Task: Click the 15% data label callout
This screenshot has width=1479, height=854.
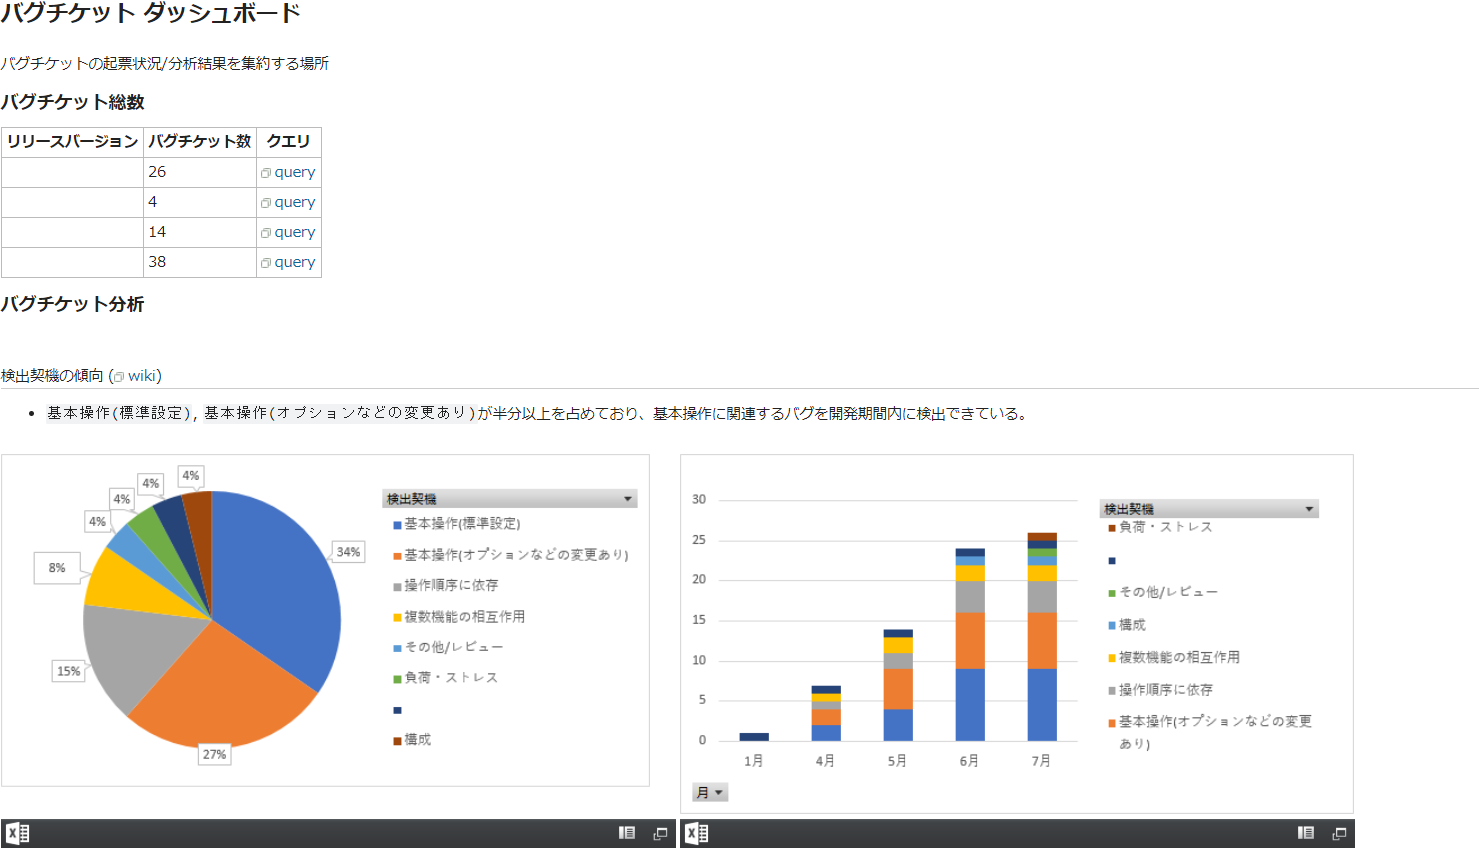Action: tap(68, 672)
